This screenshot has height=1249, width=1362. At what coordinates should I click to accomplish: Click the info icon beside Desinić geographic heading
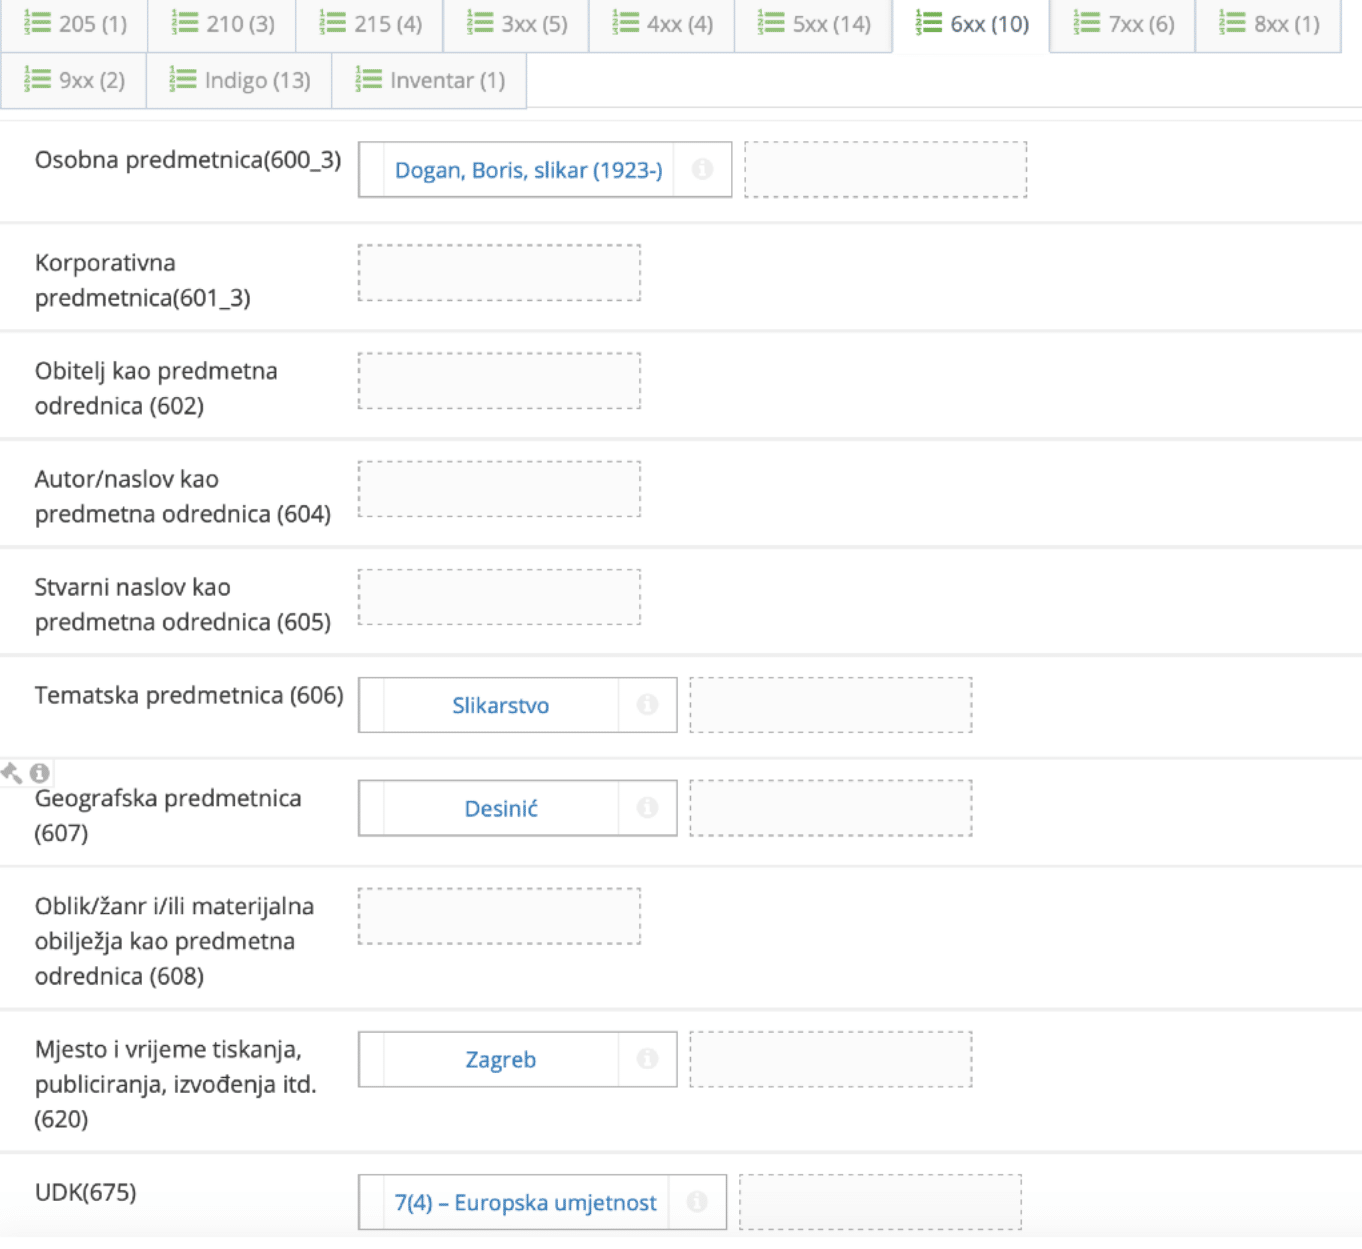tap(648, 808)
